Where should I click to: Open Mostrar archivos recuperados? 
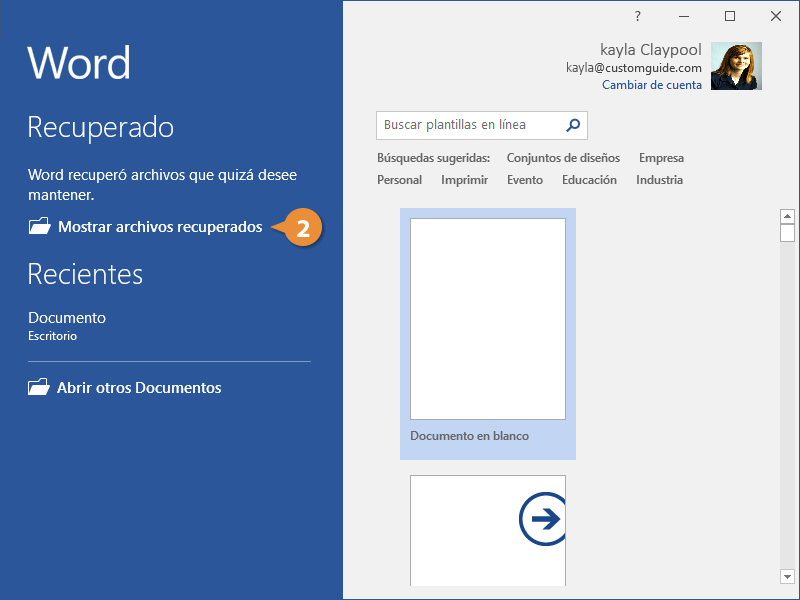coord(160,227)
